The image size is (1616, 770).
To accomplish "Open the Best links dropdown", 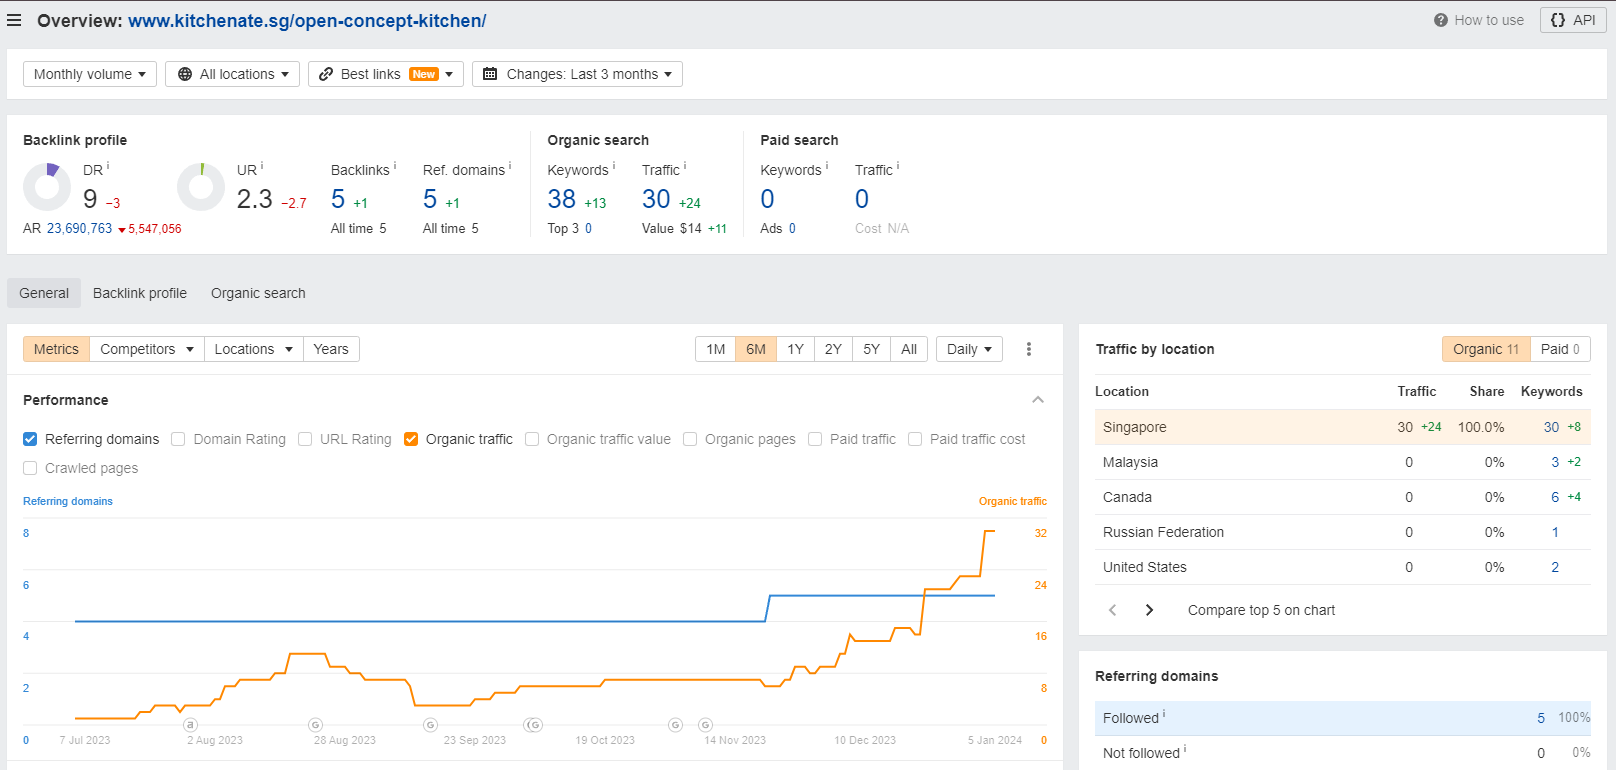I will point(386,74).
